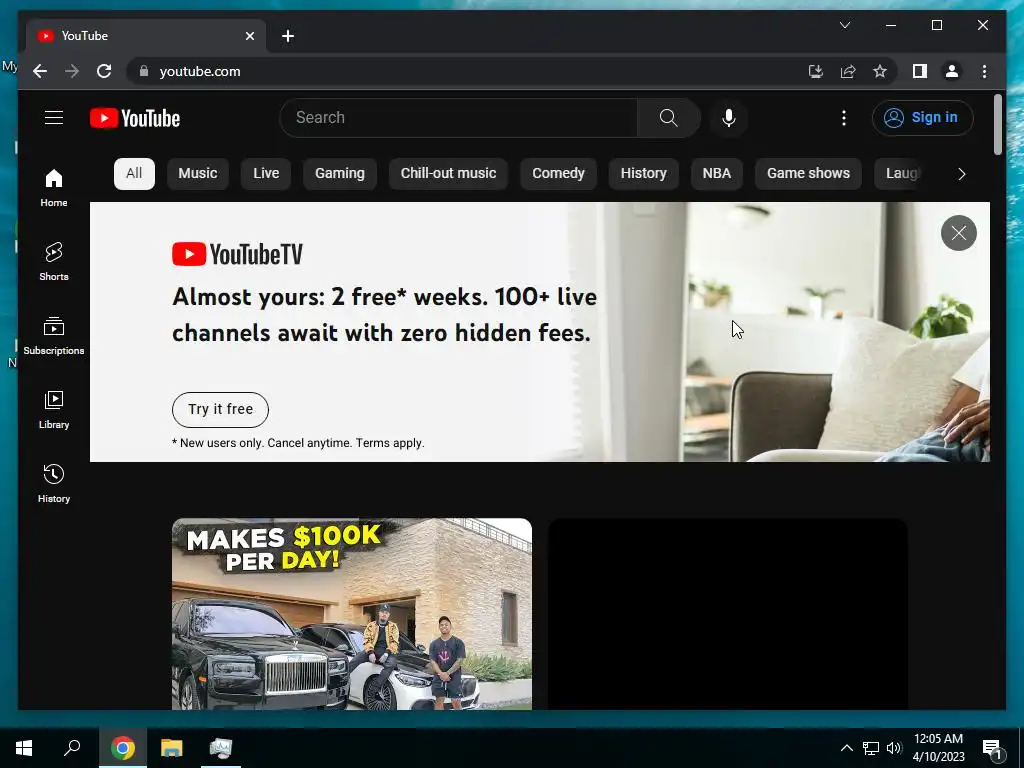The height and width of the screenshot is (768, 1024).
Task: Close the YouTube tab
Action: click(249, 36)
